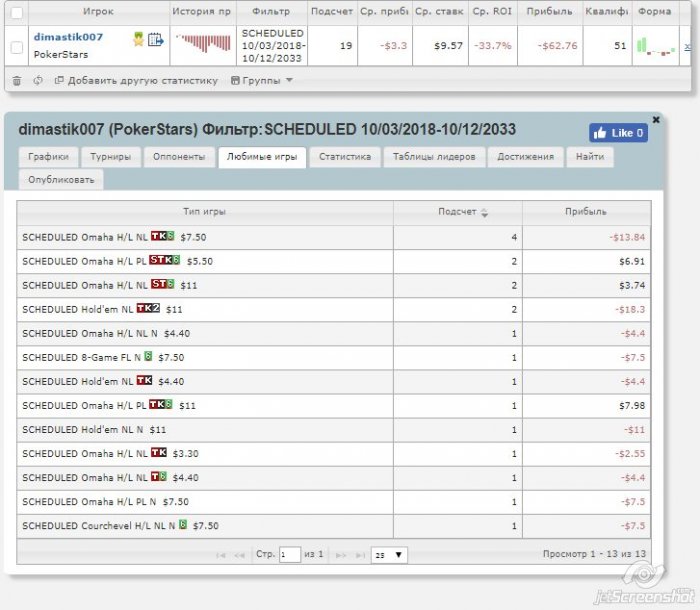700x610 pixels.
Task: Click the Игрок column header
Action: click(x=99, y=13)
